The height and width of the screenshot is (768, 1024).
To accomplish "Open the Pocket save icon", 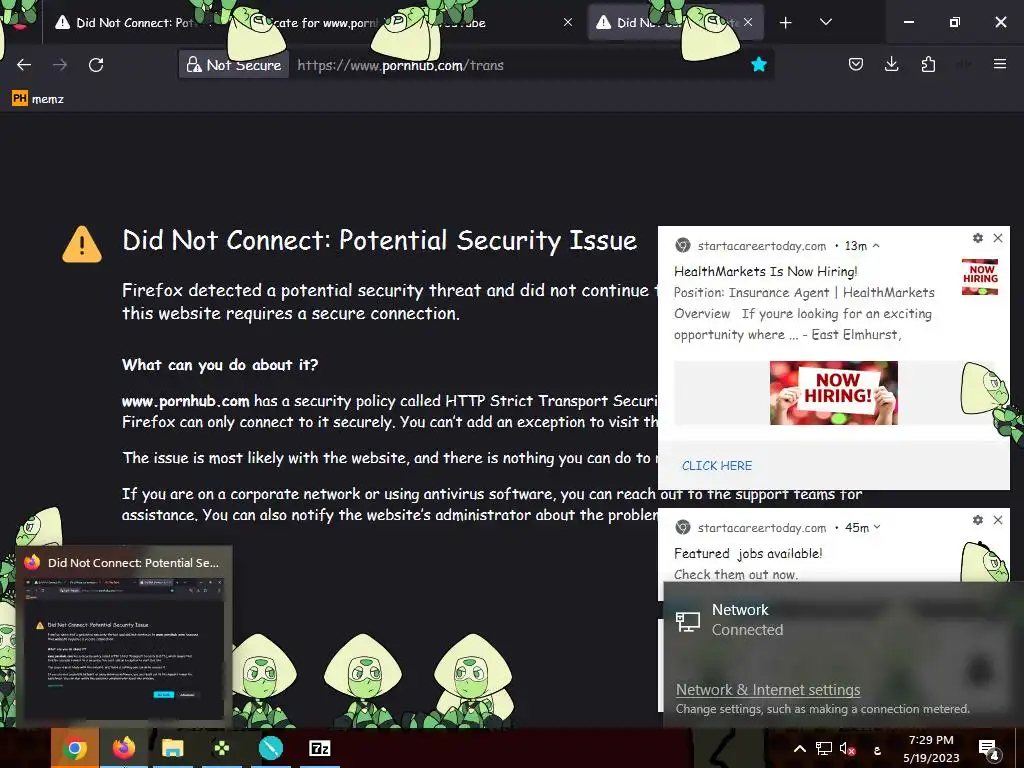I will 856,64.
